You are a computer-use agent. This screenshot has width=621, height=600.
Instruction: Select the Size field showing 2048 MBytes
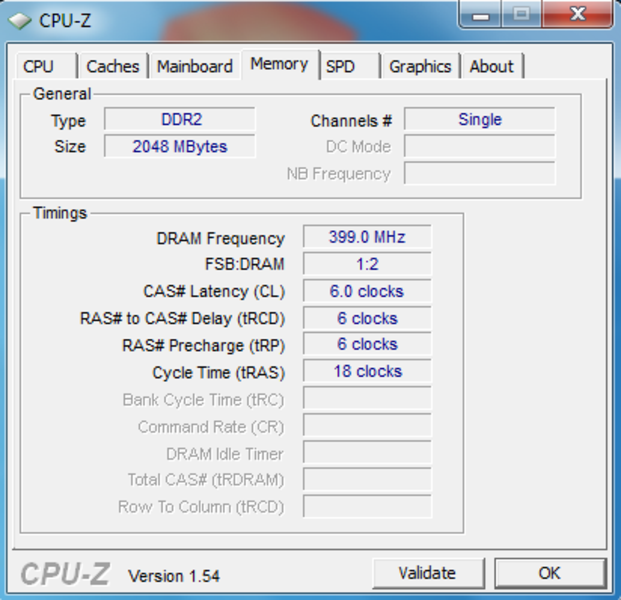coord(180,147)
